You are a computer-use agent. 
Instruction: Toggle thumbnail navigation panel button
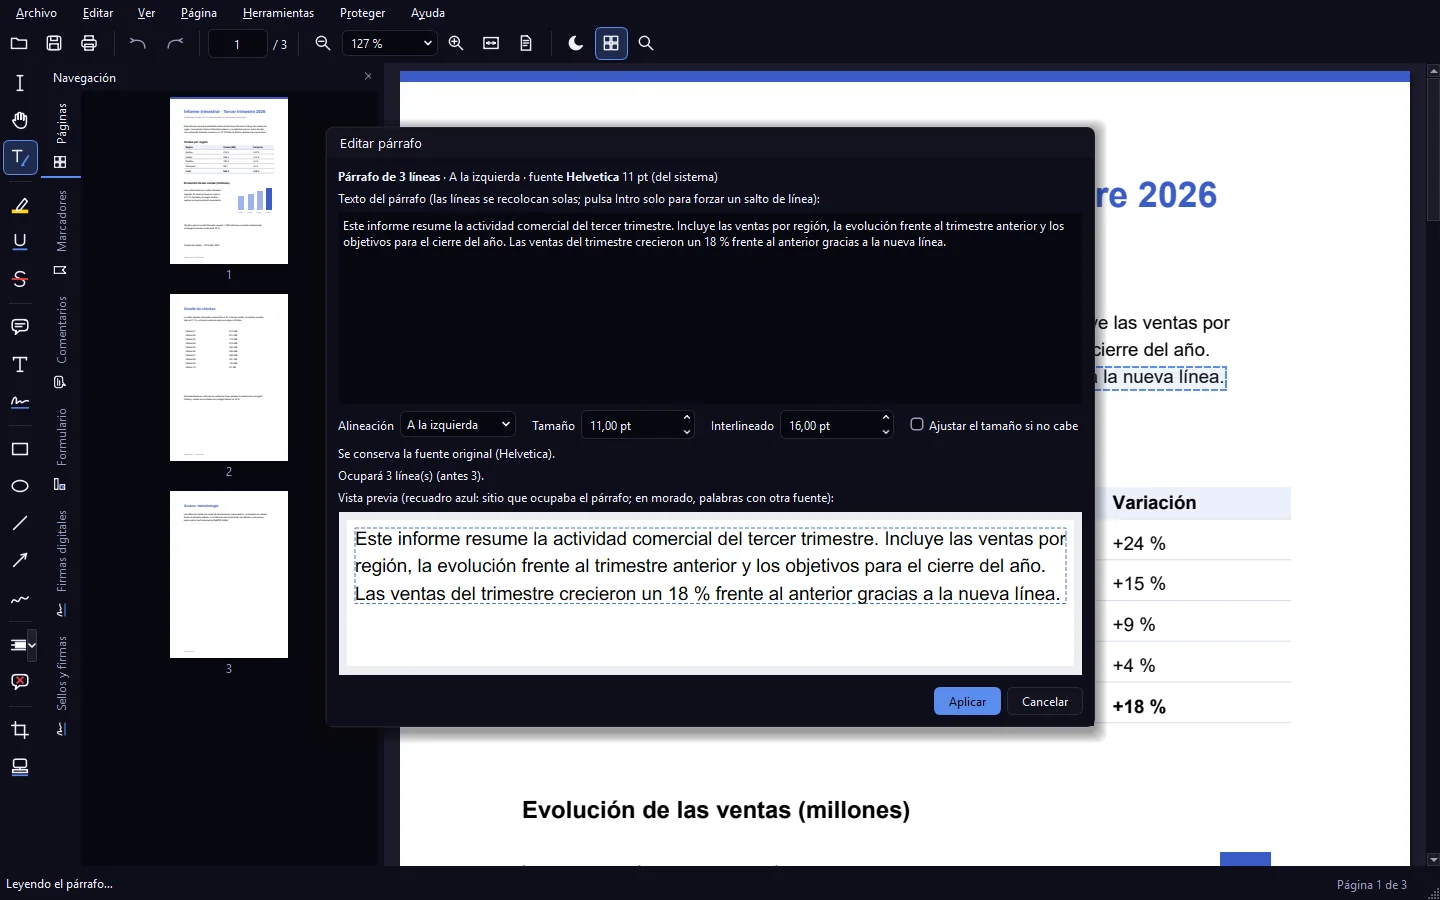pos(611,43)
